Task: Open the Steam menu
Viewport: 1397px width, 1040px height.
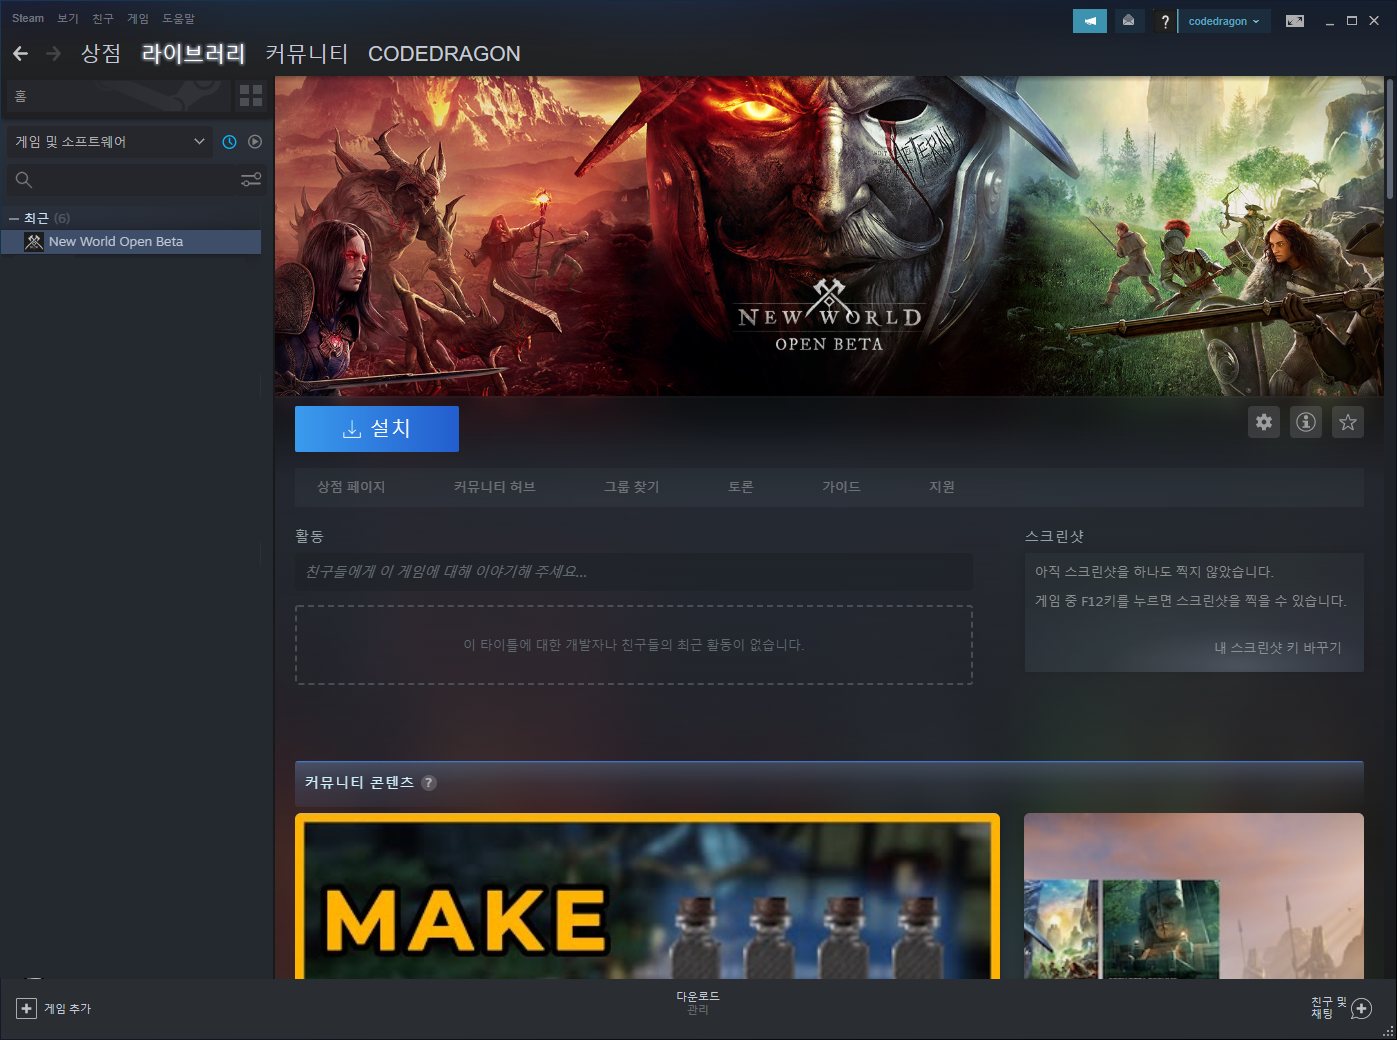Action: tap(28, 18)
